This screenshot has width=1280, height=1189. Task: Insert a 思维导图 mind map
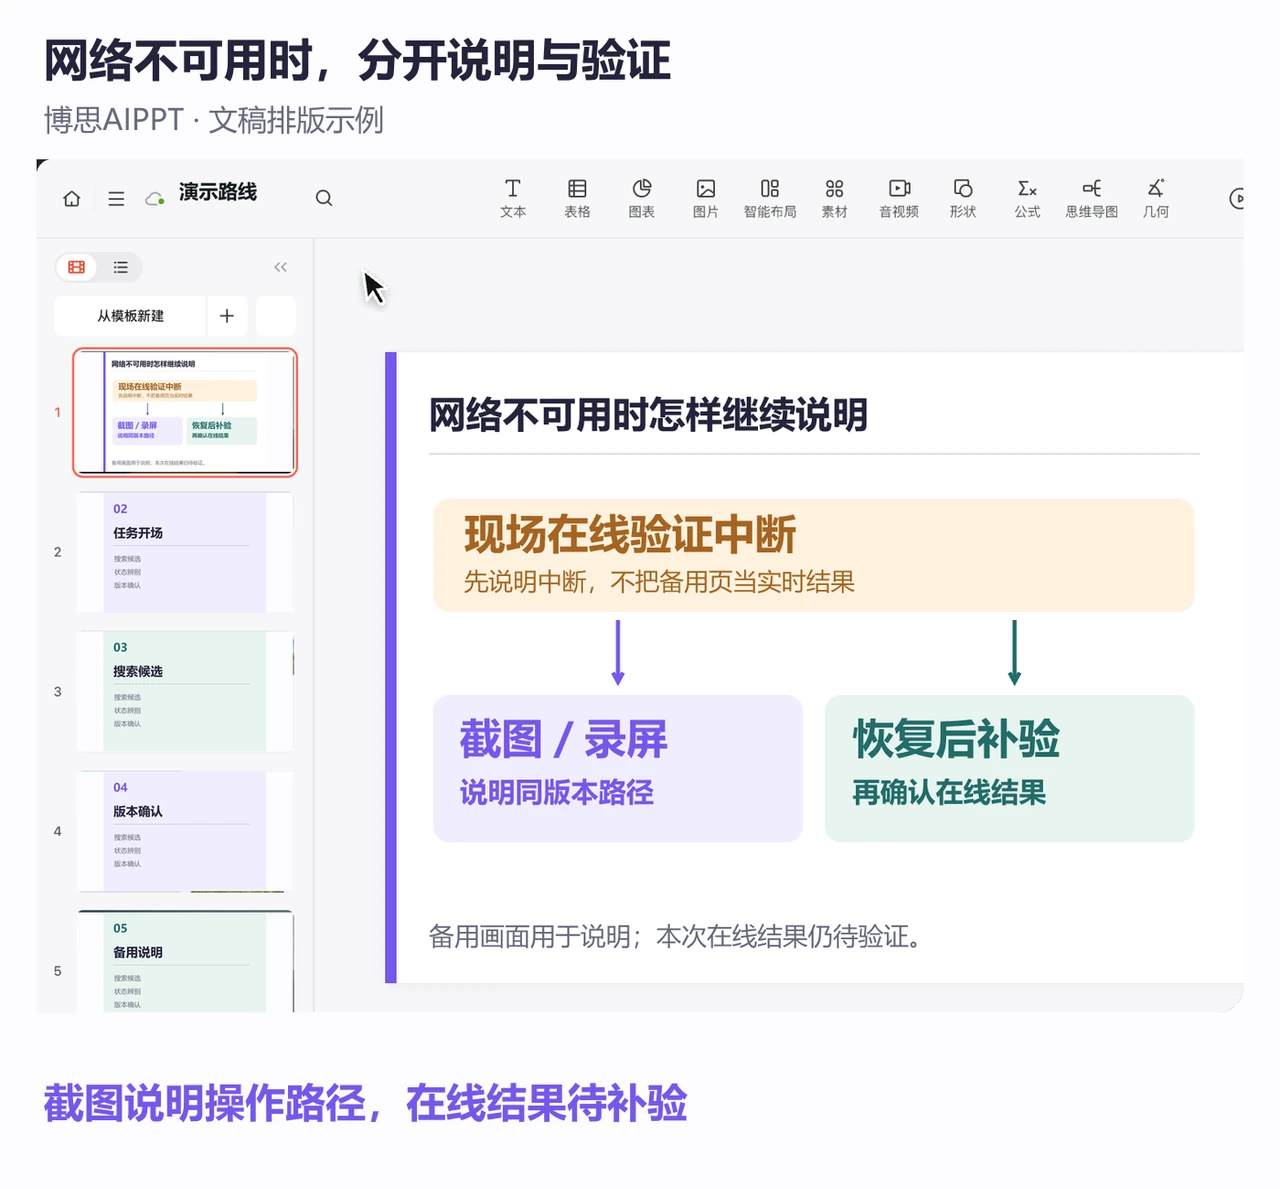(x=1091, y=198)
